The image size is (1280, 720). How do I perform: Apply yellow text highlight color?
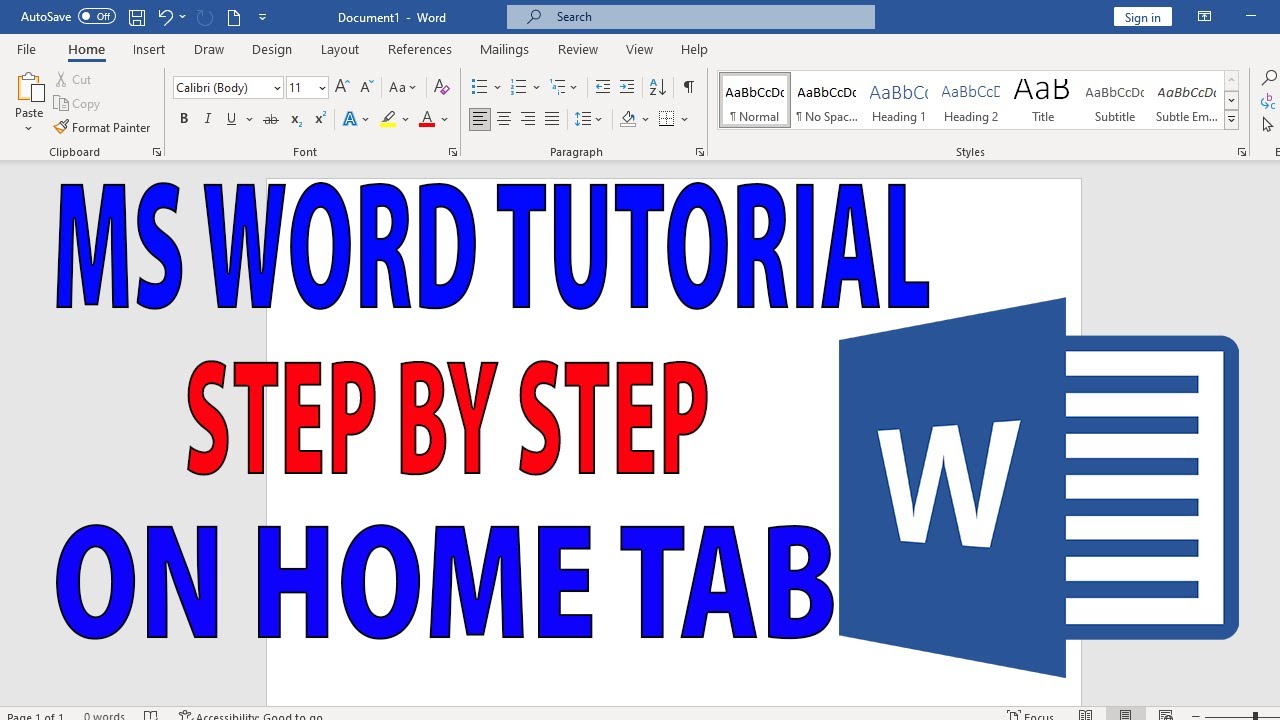(388, 119)
